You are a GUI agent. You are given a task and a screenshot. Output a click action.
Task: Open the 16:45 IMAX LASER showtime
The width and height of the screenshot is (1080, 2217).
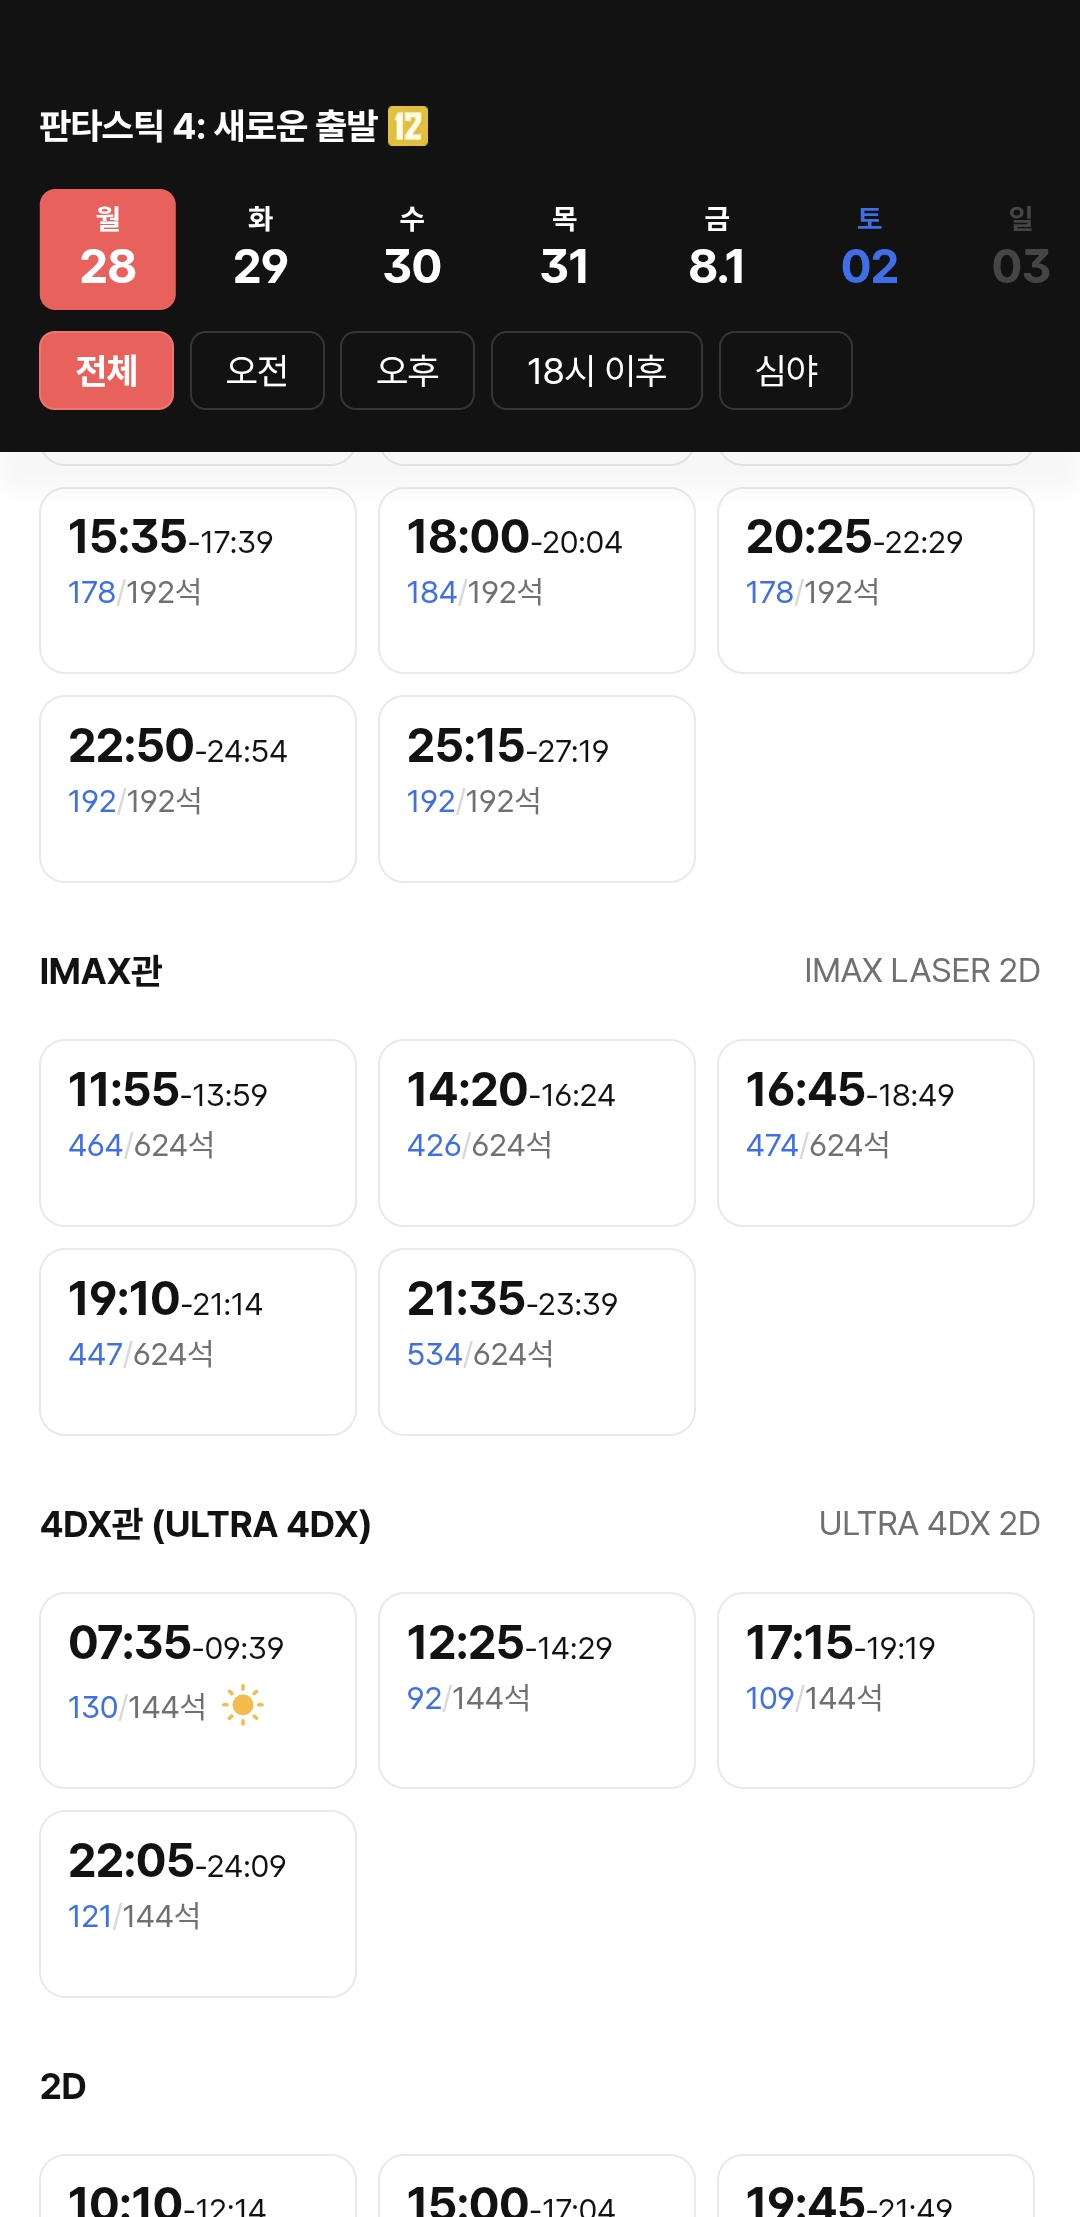pos(876,1132)
